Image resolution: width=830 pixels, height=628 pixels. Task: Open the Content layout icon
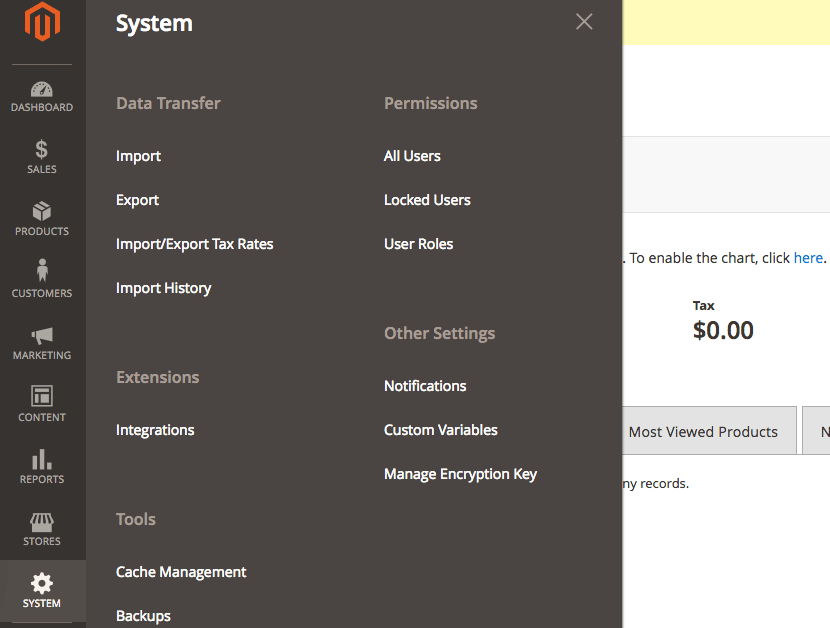tap(42, 397)
